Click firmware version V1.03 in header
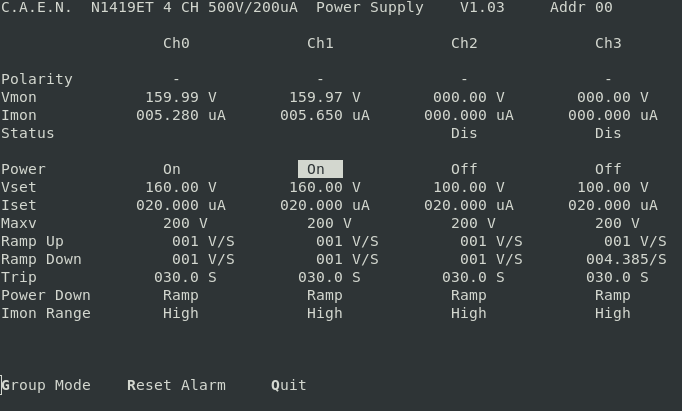 click(482, 7)
